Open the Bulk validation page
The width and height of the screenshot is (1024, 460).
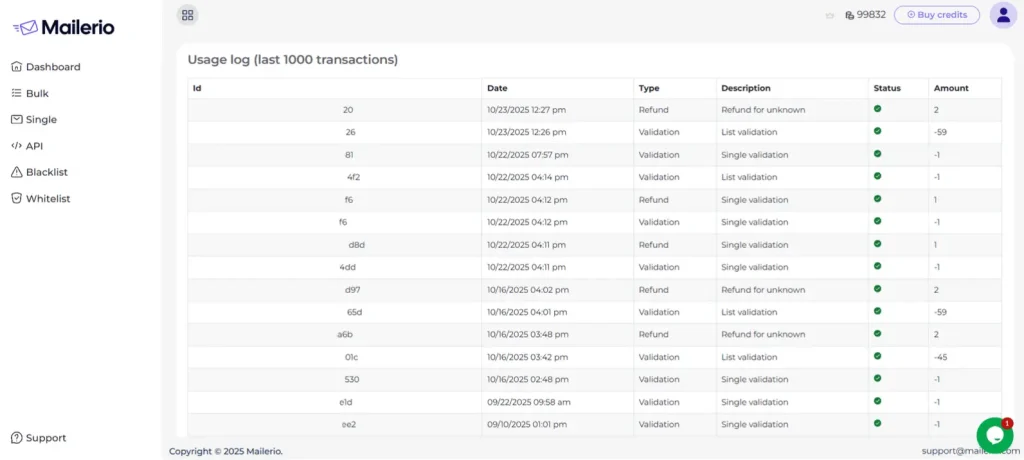pos(30,93)
